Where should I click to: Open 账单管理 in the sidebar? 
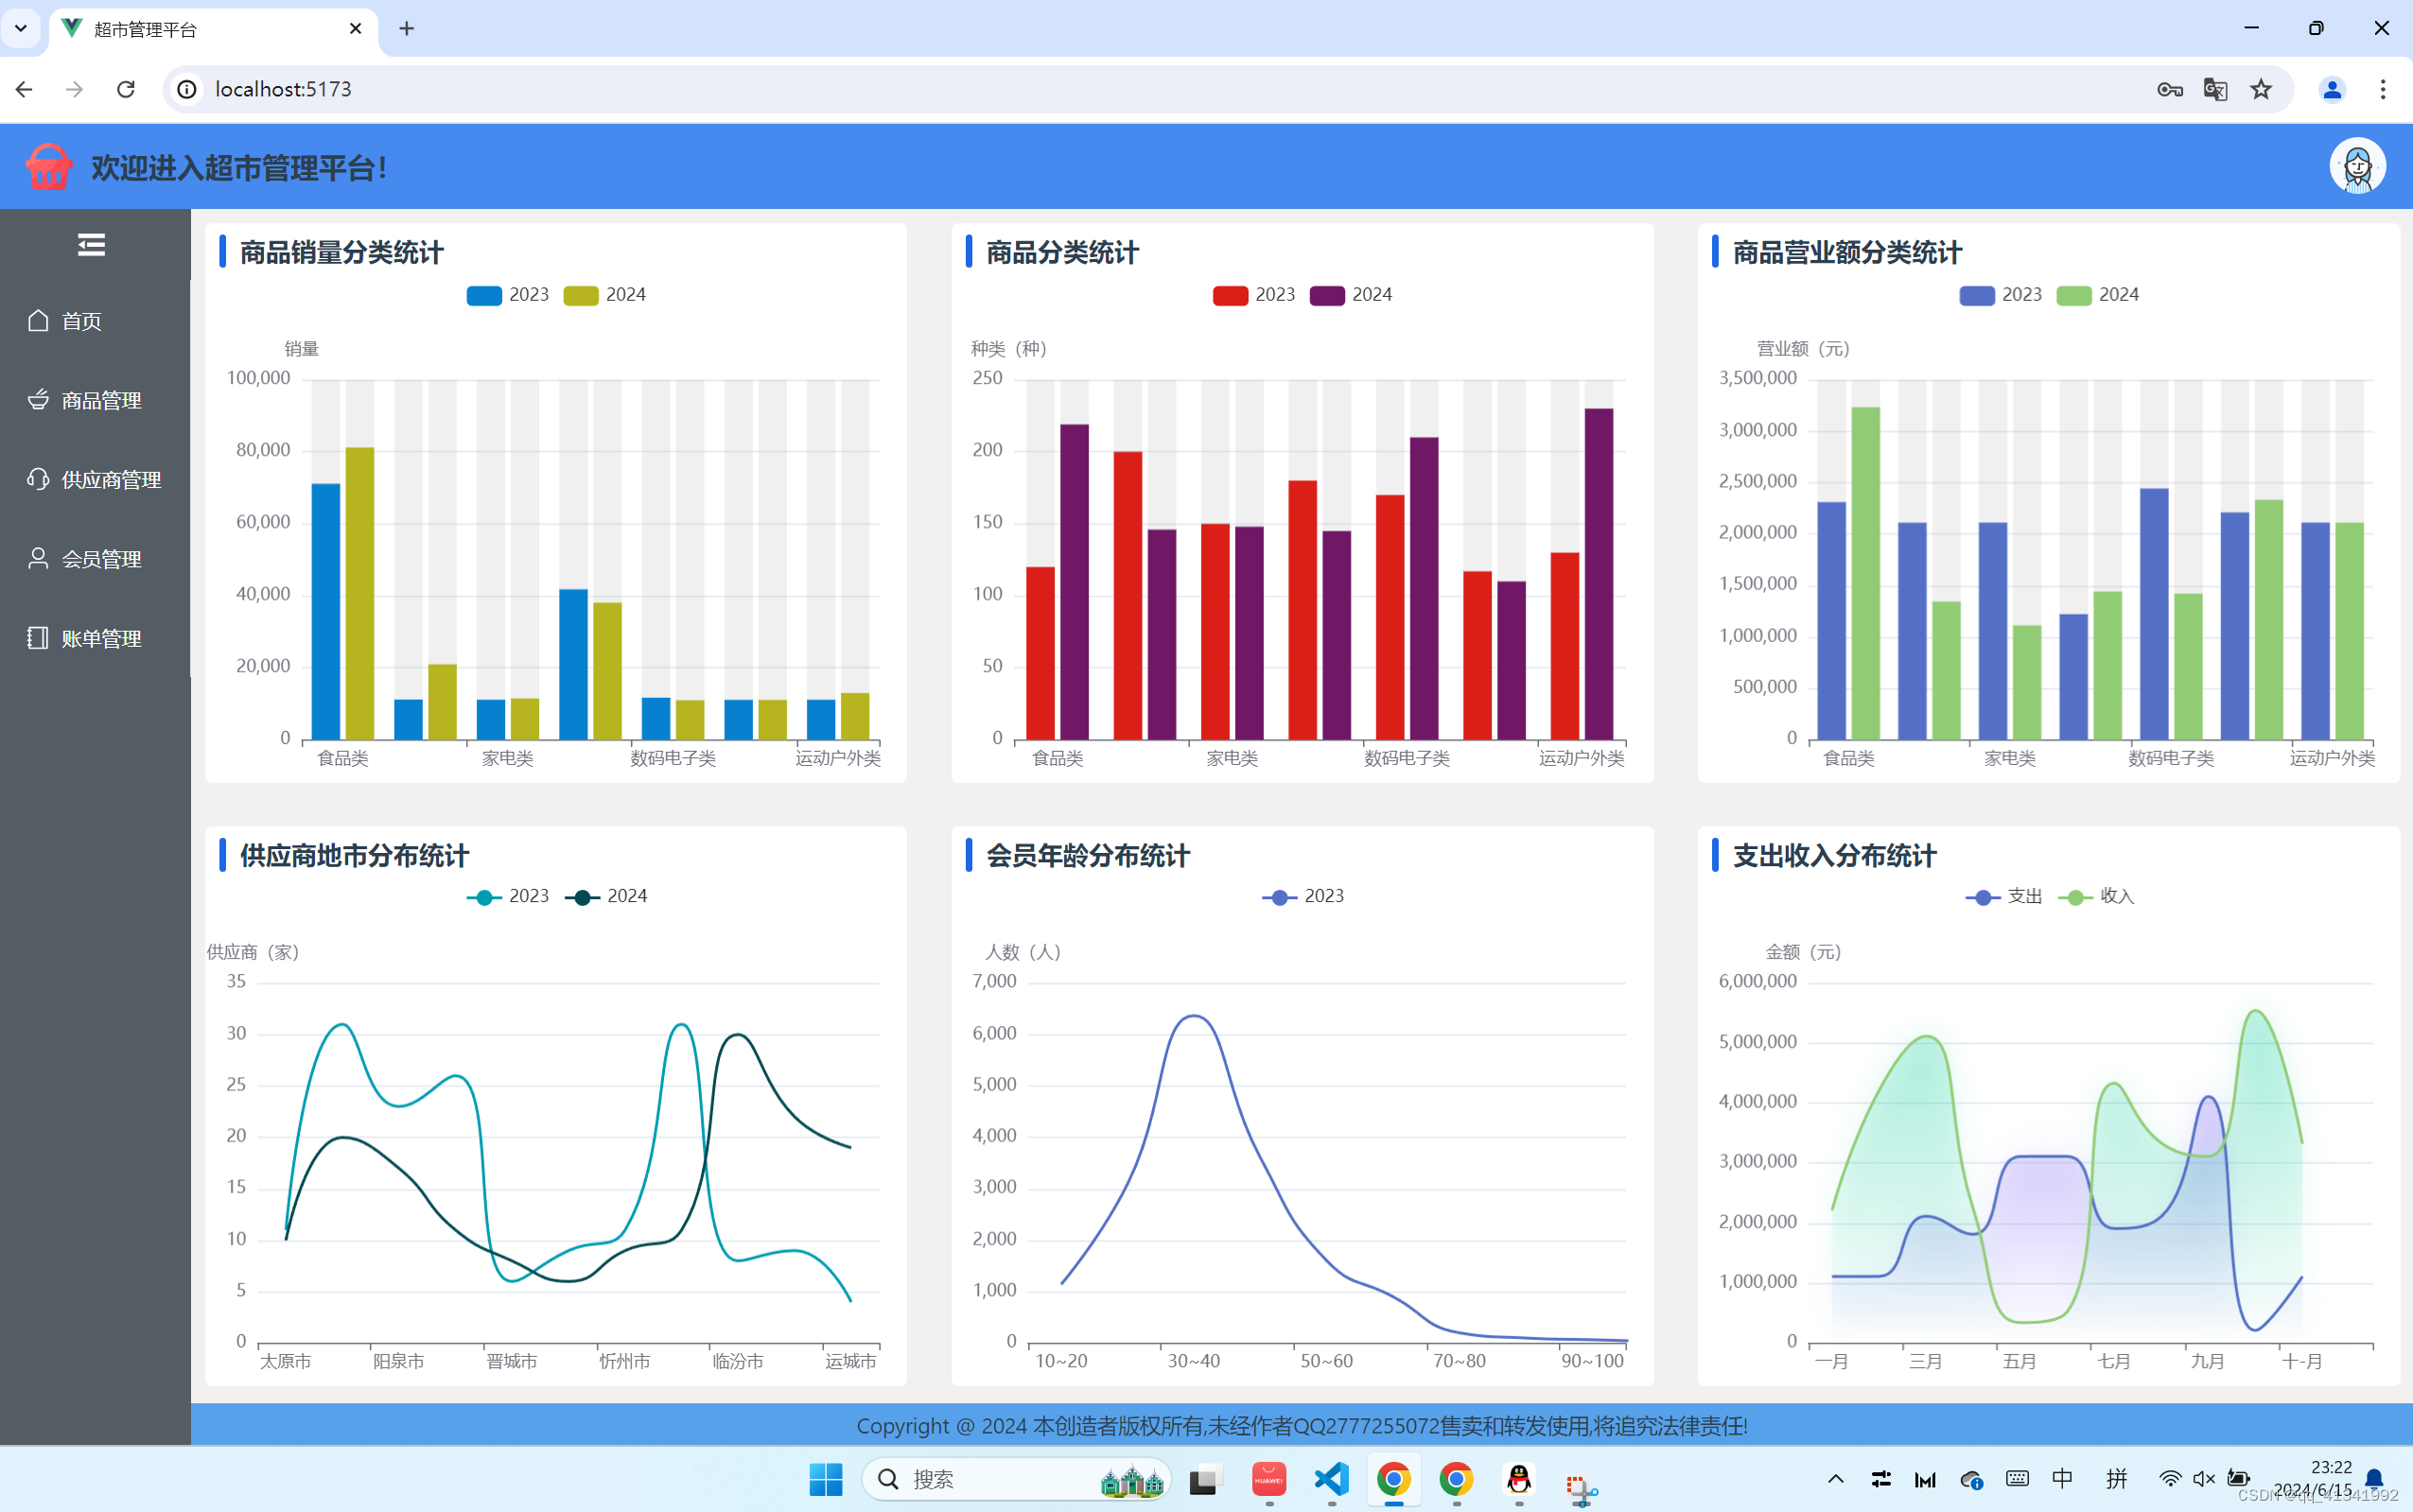click(95, 638)
